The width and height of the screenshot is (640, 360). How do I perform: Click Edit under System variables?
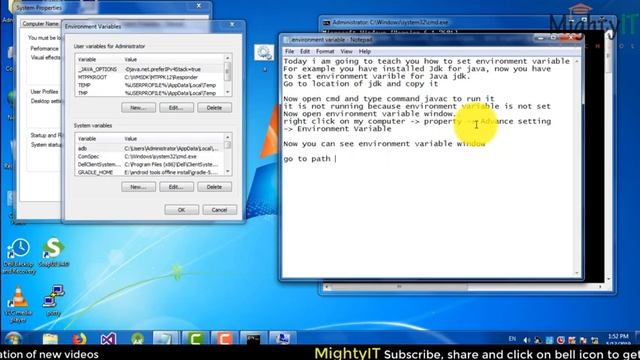click(x=176, y=187)
